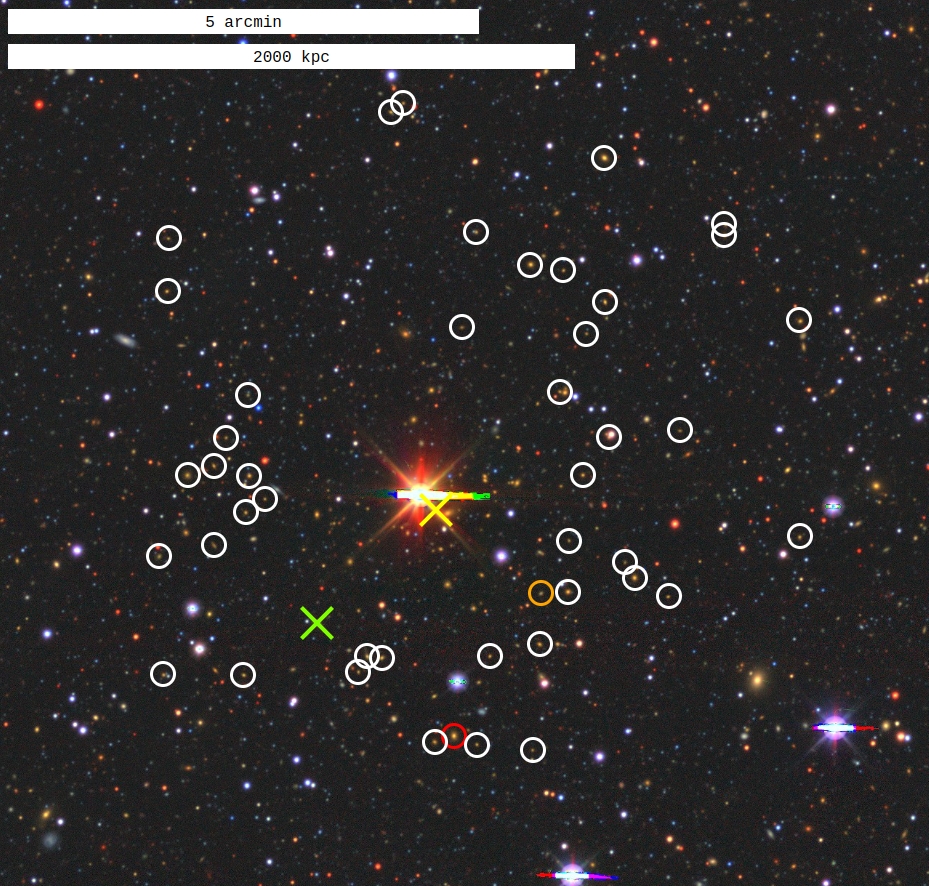Viewport: 929px width, 886px height.
Task: Click the "5 arcmin" scale bar label
Action: (x=243, y=22)
